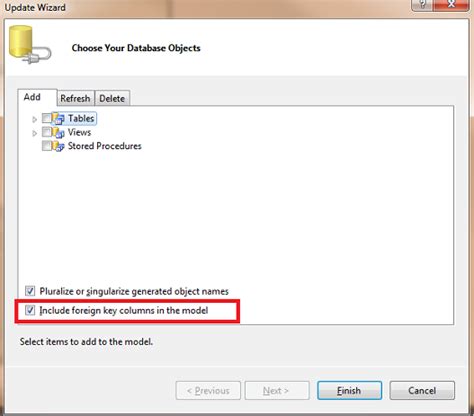Switch to the Add tab
The height and width of the screenshot is (416, 474).
37,97
